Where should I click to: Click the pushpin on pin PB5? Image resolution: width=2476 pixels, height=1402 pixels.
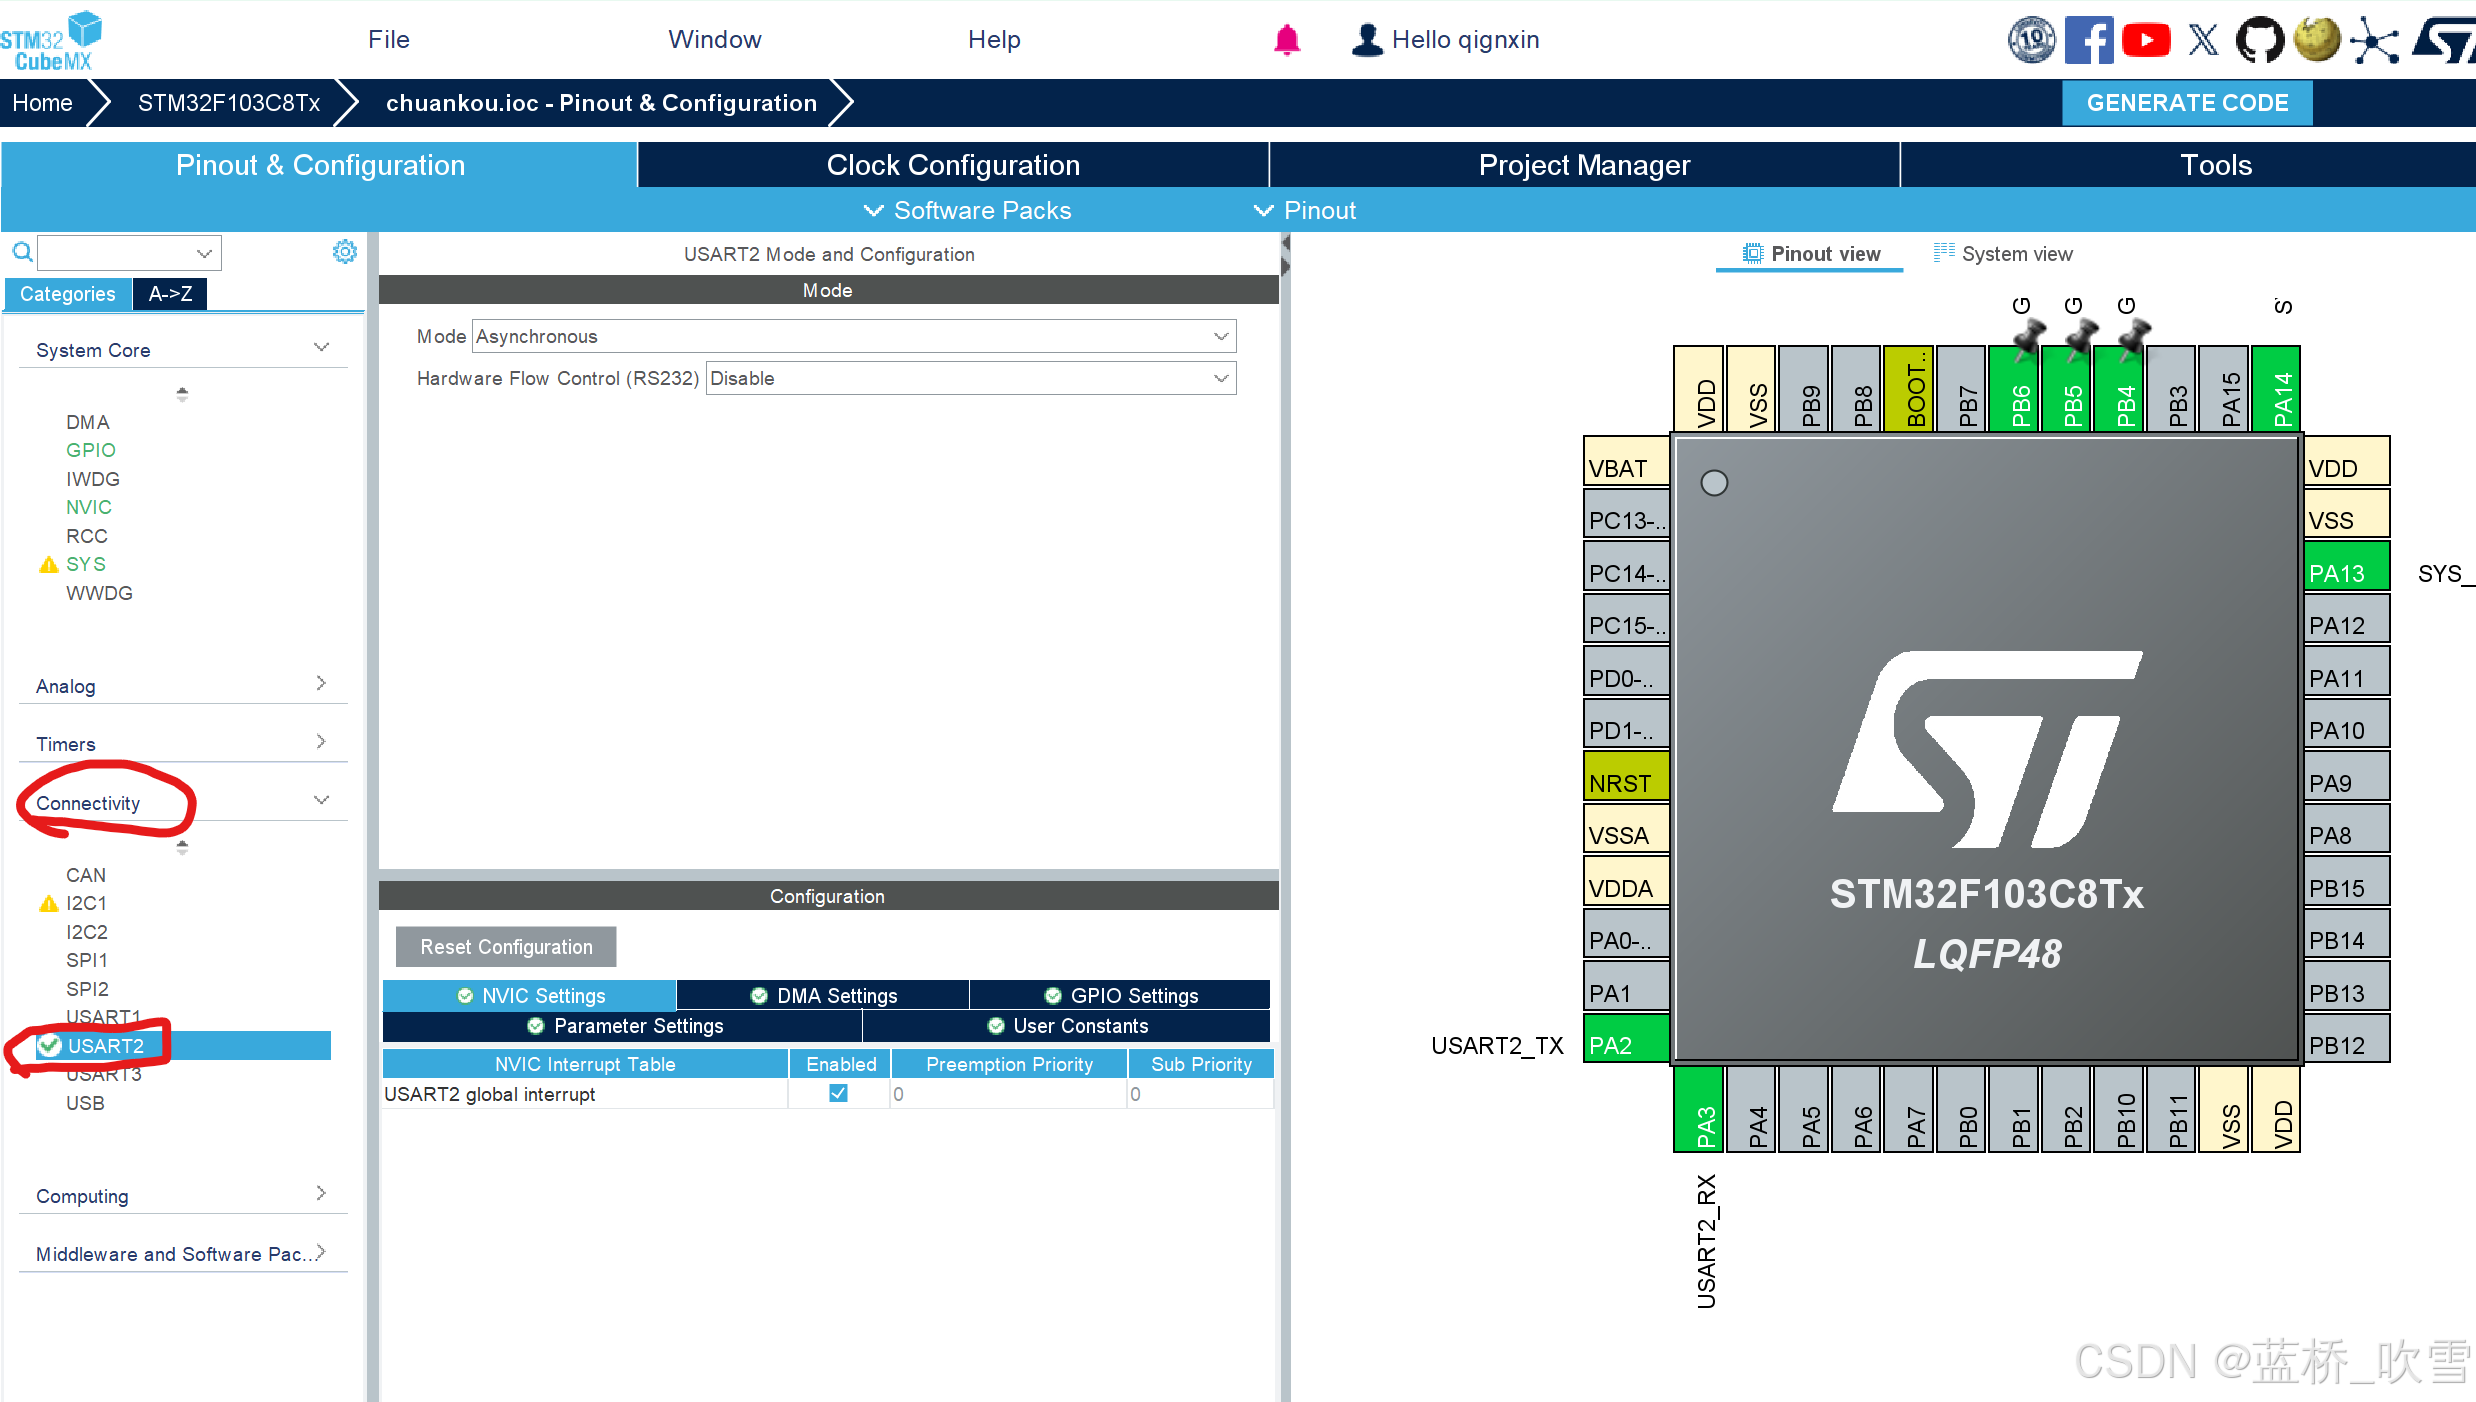pyautogui.click(x=2080, y=338)
